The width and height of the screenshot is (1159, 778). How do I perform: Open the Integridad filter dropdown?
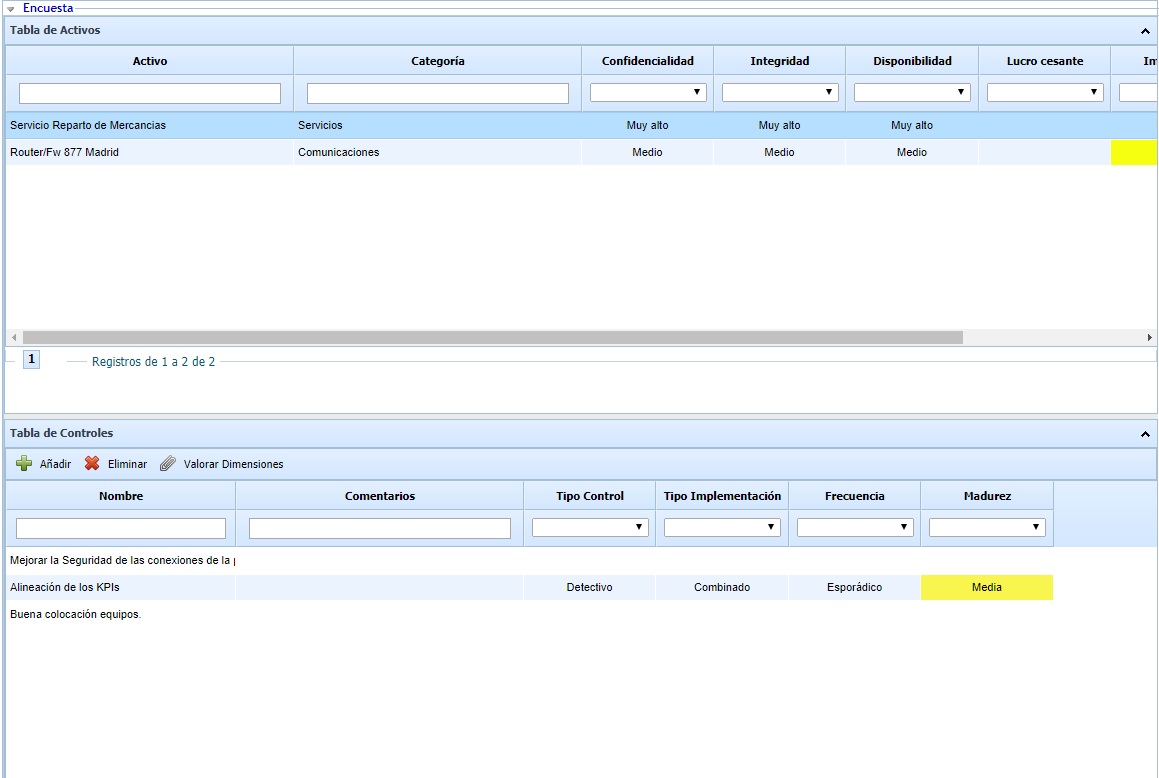pos(780,92)
